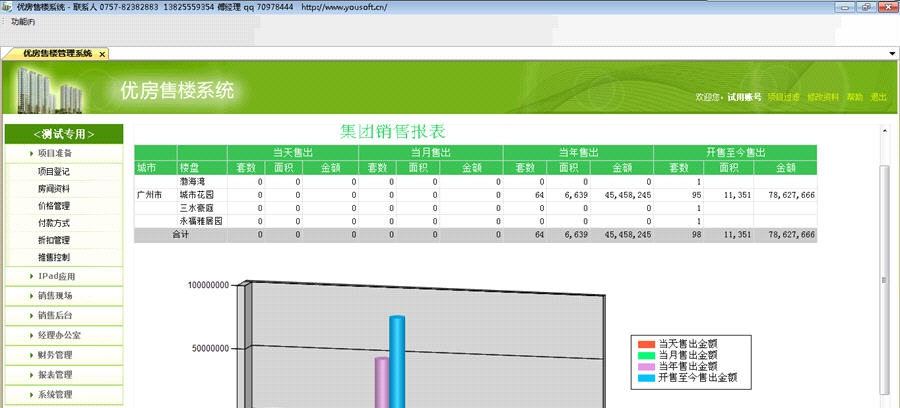This screenshot has width=900, height=408.
Task: Open the tab list dropdown arrow
Action: pyautogui.click(x=893, y=53)
